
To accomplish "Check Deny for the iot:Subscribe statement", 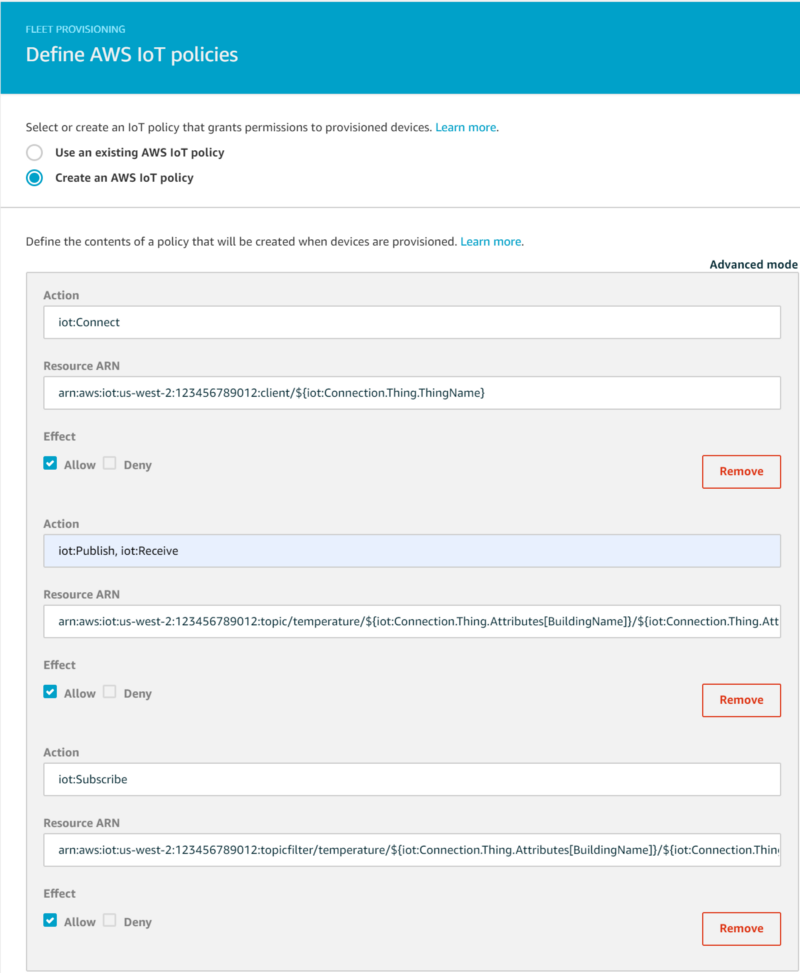I will point(110,920).
